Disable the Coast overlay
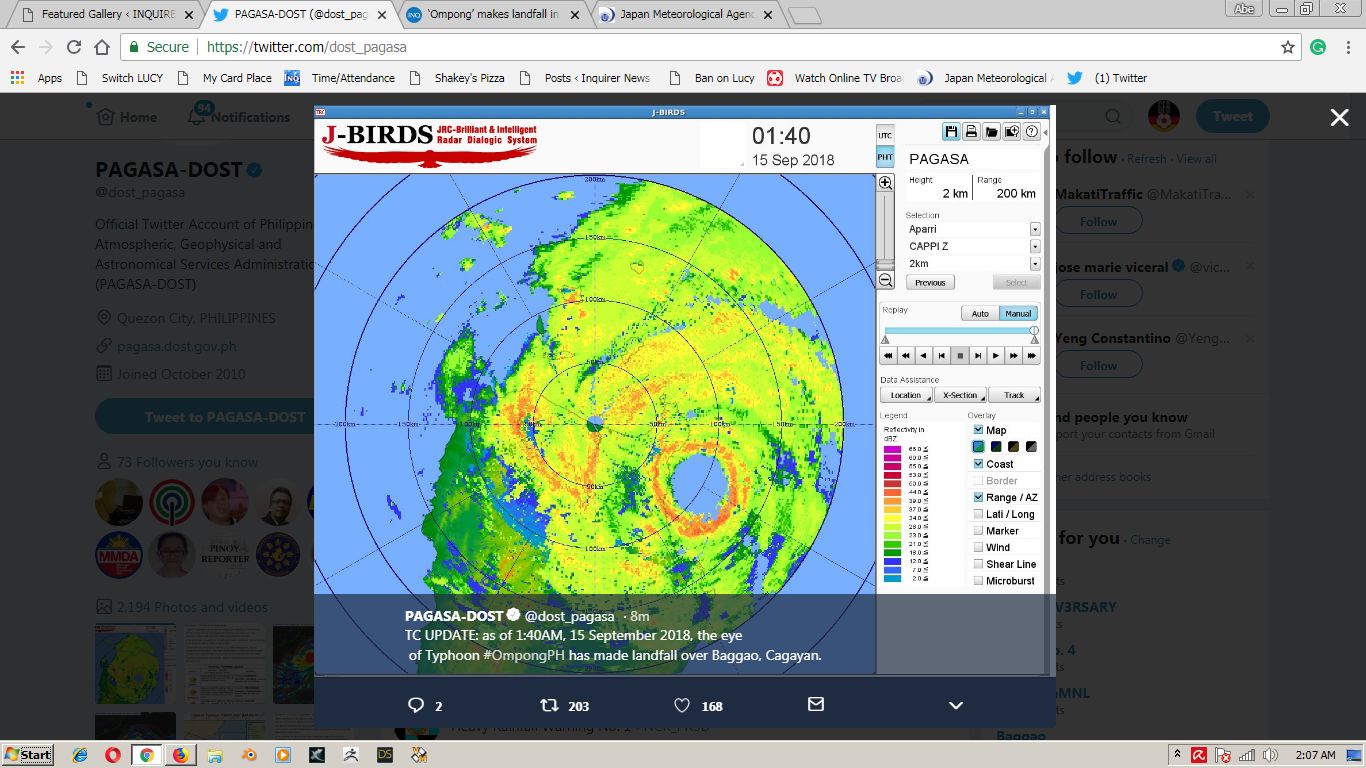 [977, 463]
